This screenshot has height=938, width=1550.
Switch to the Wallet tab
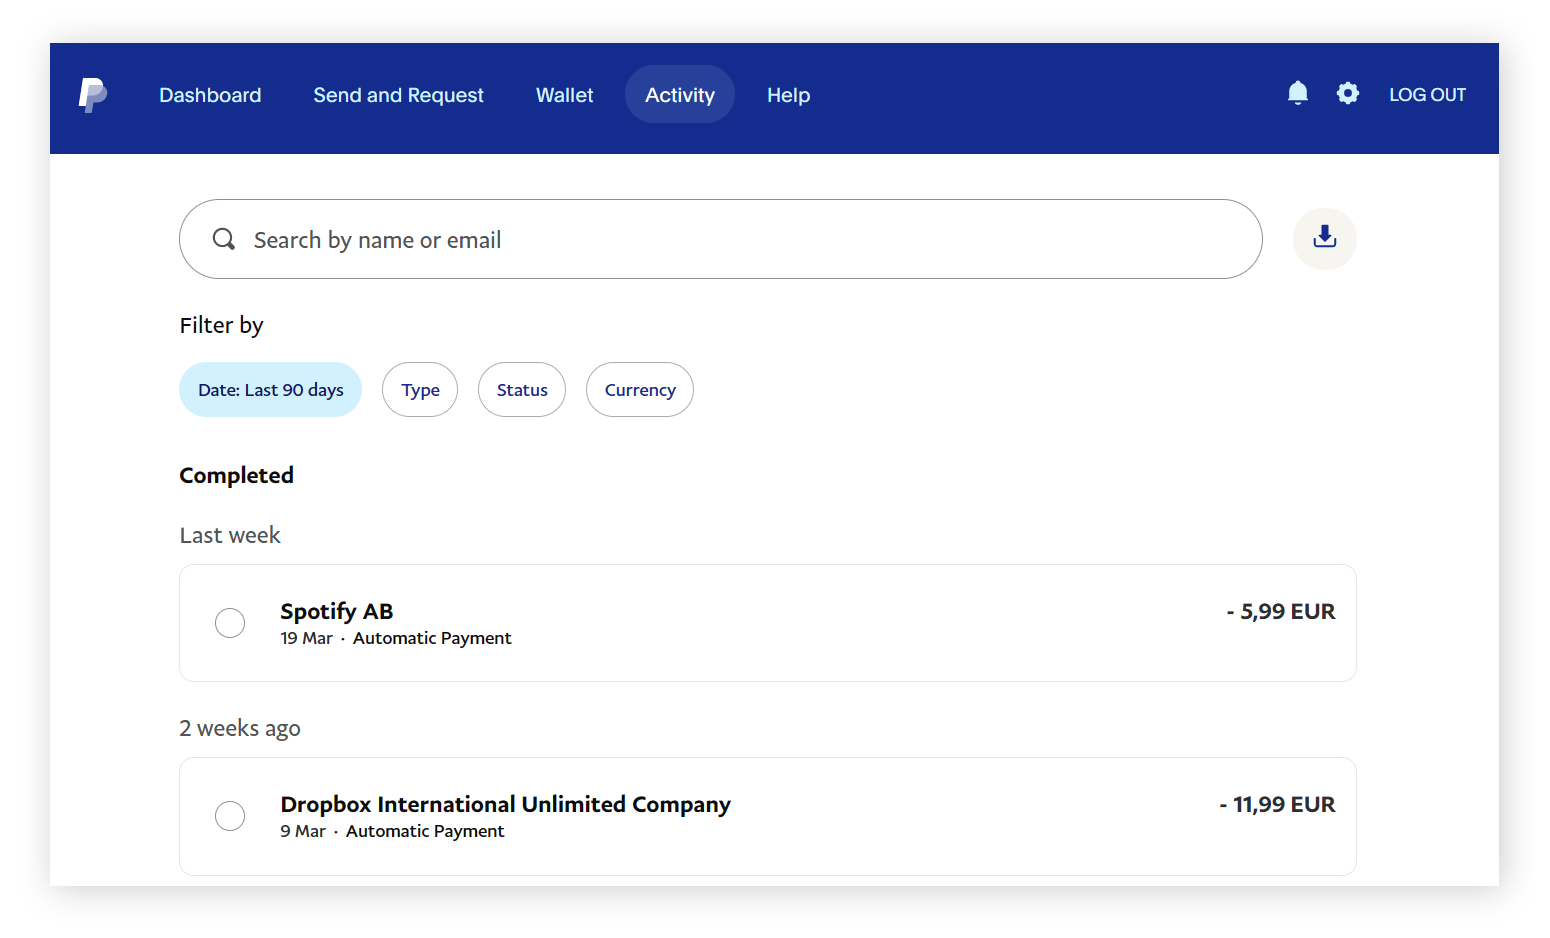coord(564,95)
